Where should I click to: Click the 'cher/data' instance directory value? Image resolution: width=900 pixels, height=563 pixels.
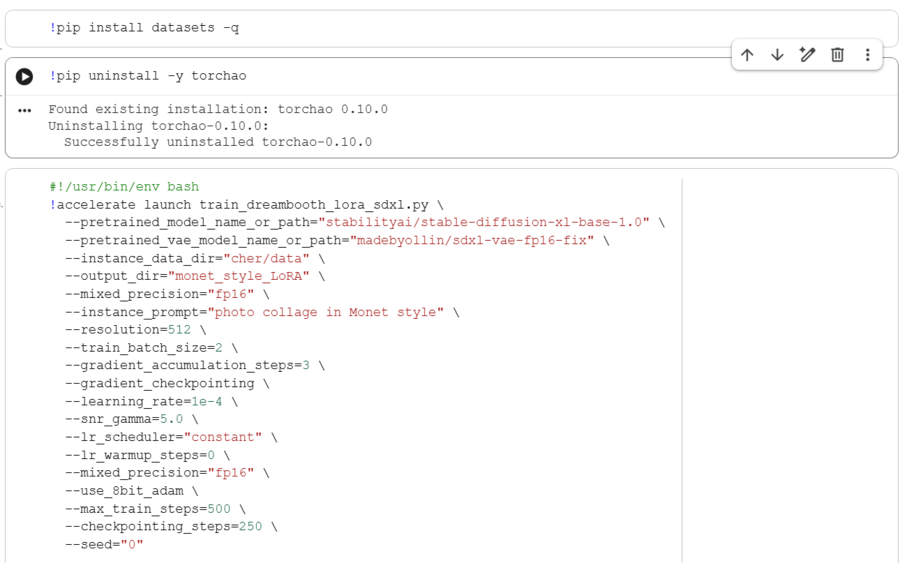coord(266,259)
